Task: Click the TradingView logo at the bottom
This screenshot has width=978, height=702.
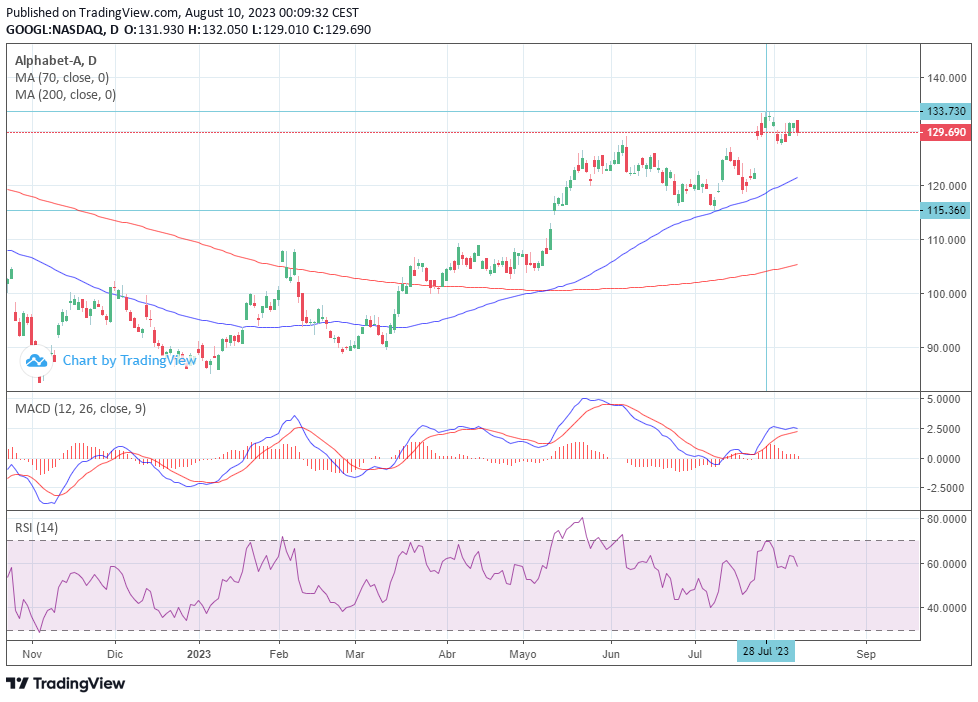Action: (65, 683)
